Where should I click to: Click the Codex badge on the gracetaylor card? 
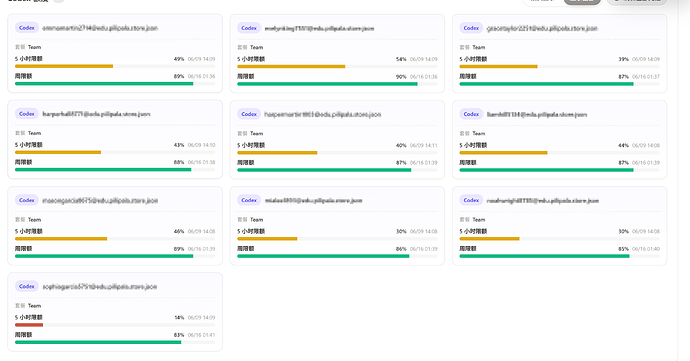click(x=471, y=28)
